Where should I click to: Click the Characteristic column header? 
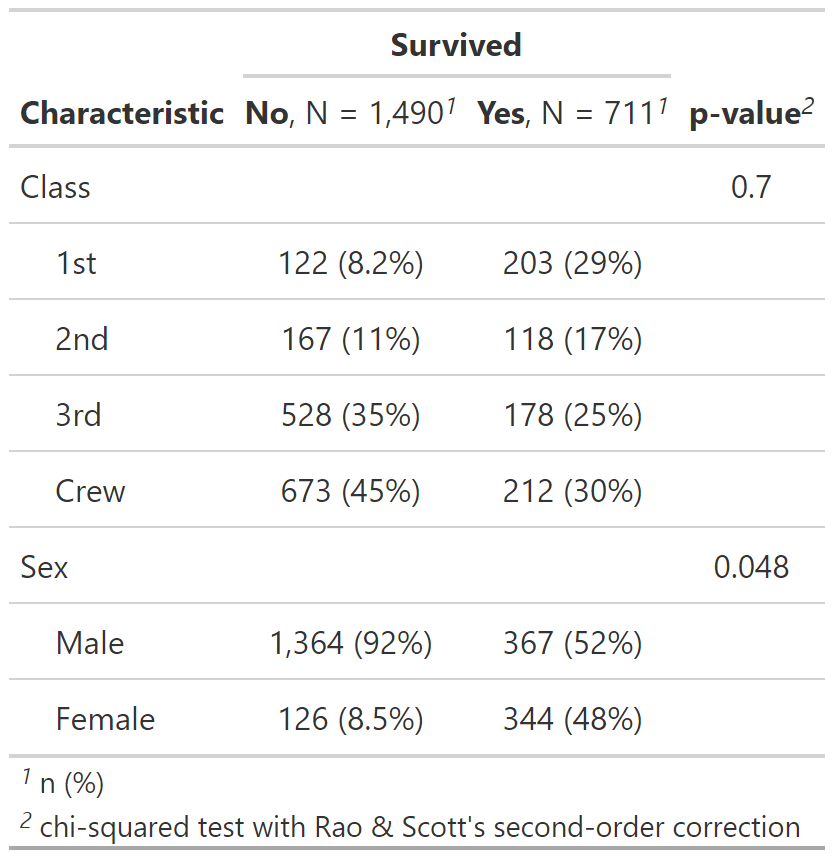pos(122,113)
